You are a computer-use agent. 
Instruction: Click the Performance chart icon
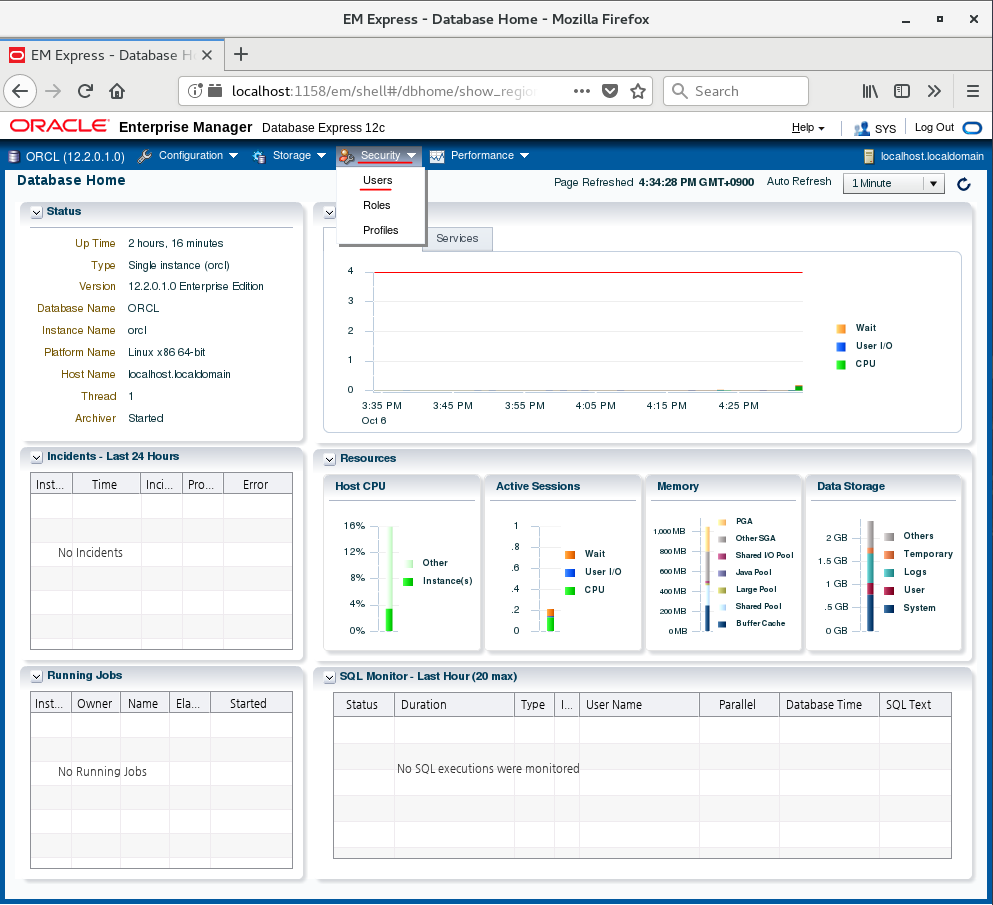(x=437, y=156)
